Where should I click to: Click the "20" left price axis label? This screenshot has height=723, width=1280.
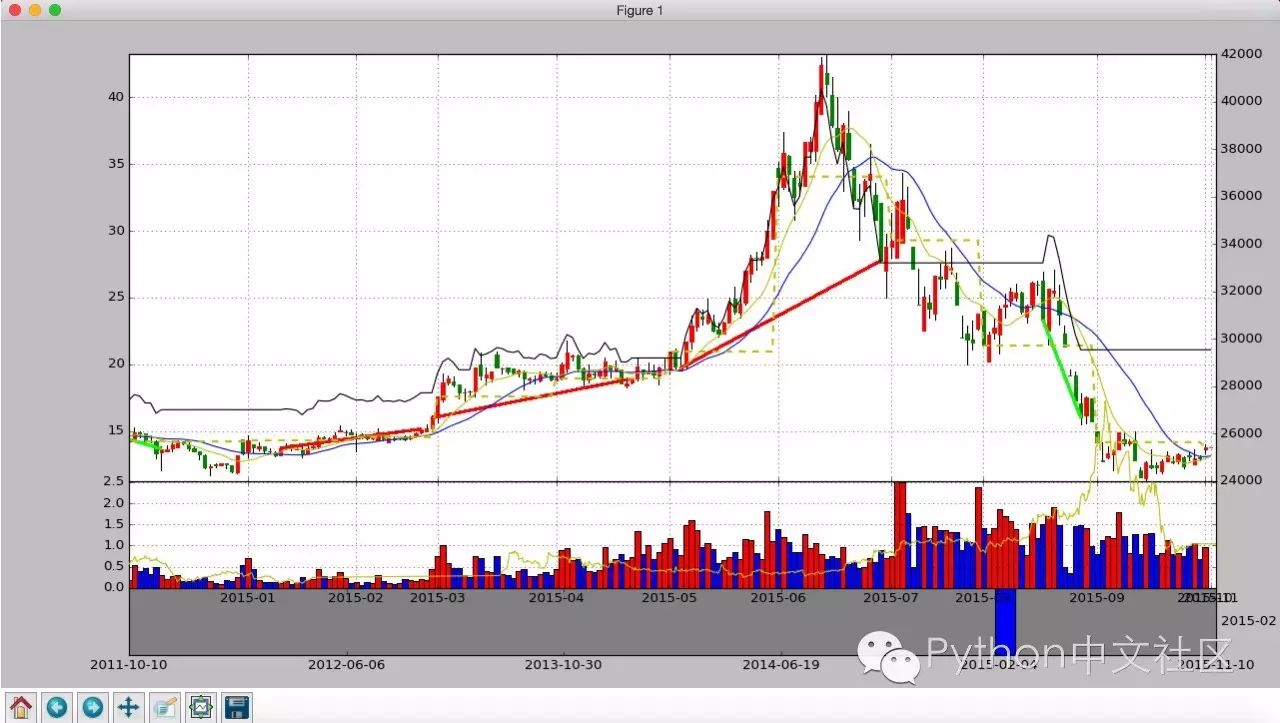point(115,364)
